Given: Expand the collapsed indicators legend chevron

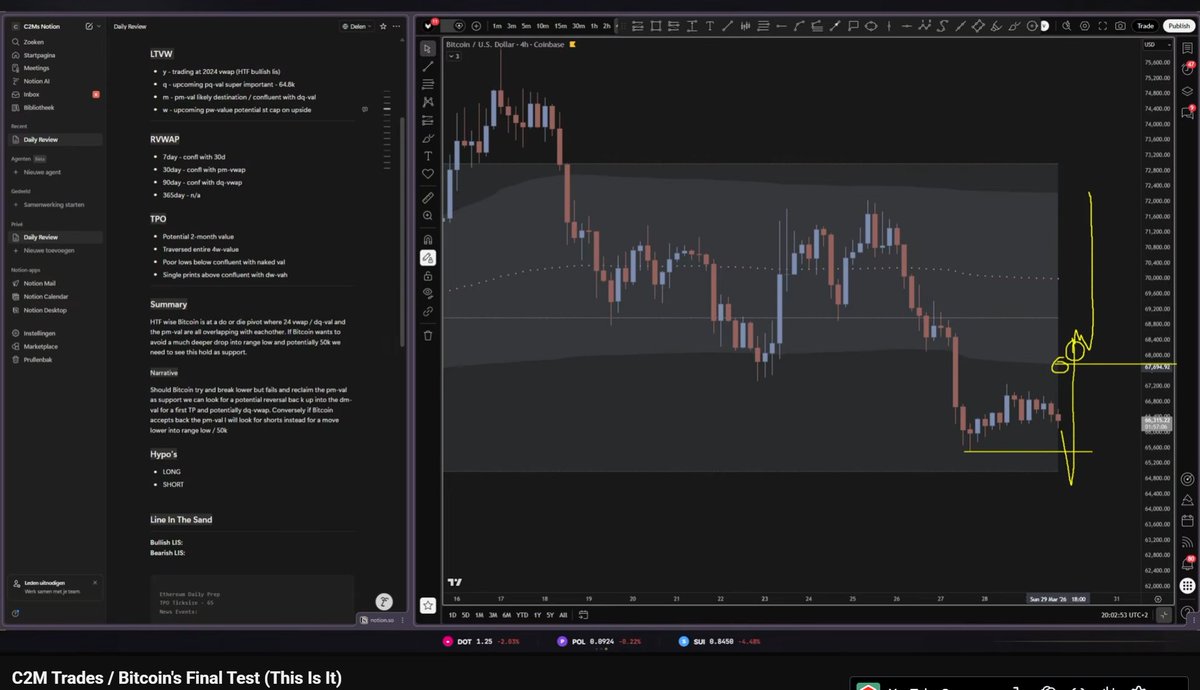Looking at the screenshot, I should [x=449, y=56].
